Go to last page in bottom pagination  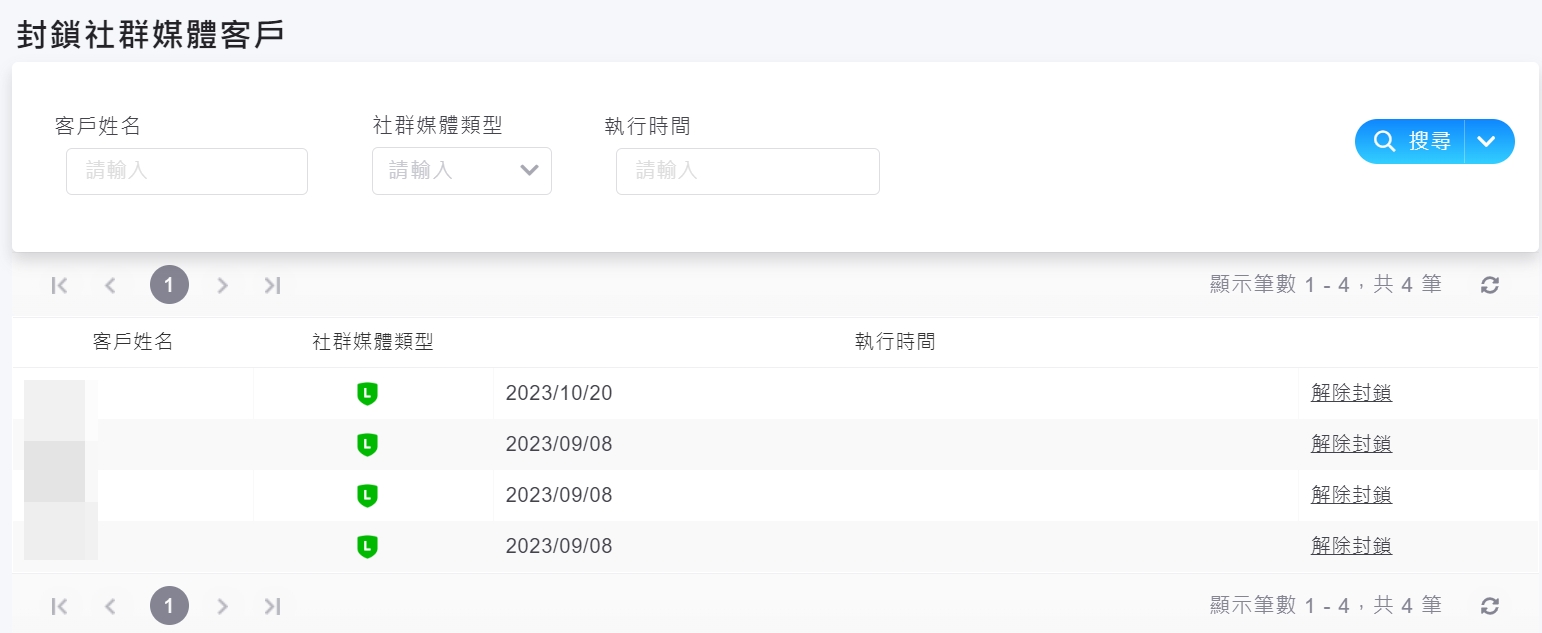[x=272, y=605]
